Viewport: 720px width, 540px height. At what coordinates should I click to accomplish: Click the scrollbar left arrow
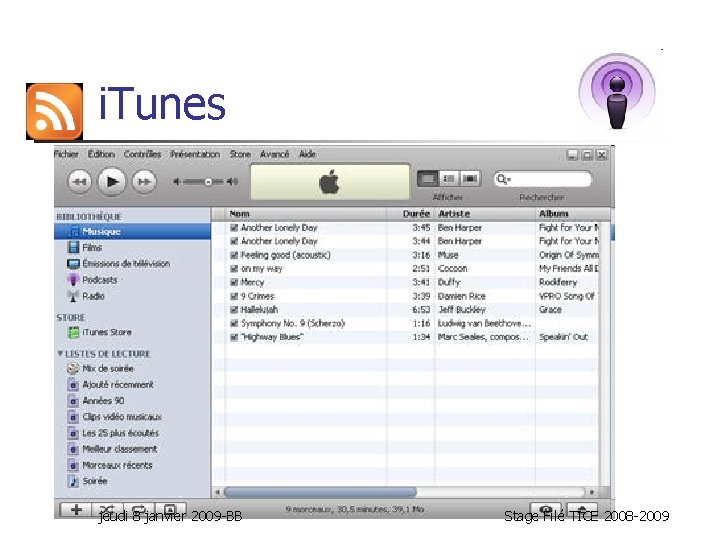[218, 492]
